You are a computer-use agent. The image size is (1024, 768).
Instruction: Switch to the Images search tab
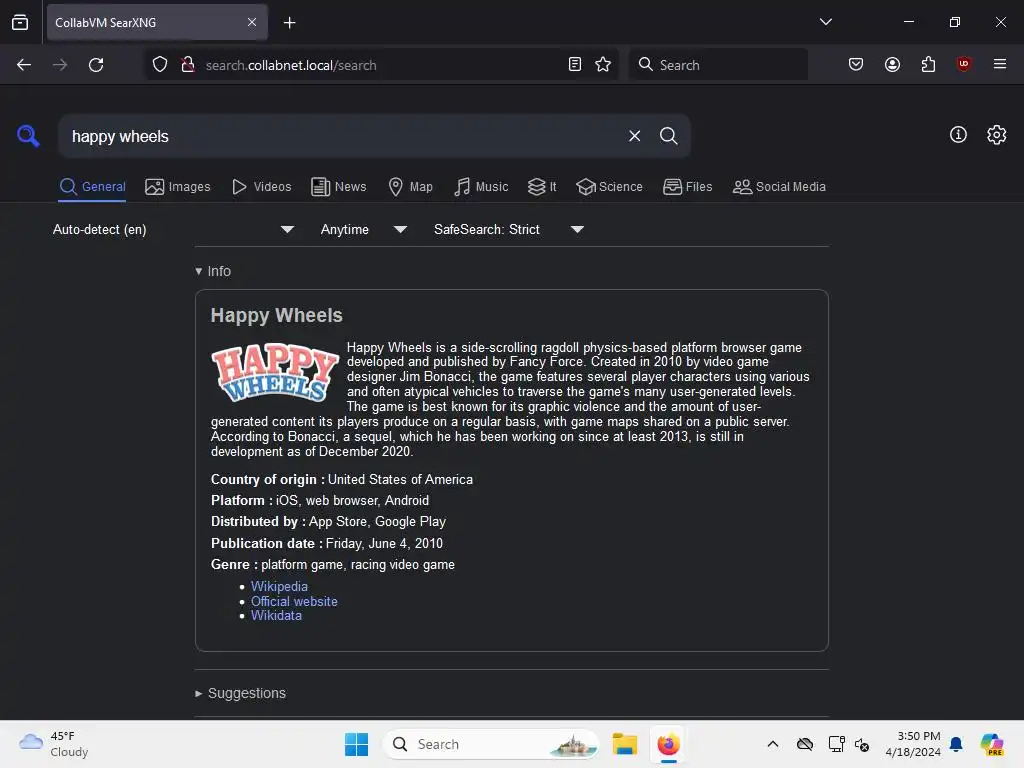[178, 187]
